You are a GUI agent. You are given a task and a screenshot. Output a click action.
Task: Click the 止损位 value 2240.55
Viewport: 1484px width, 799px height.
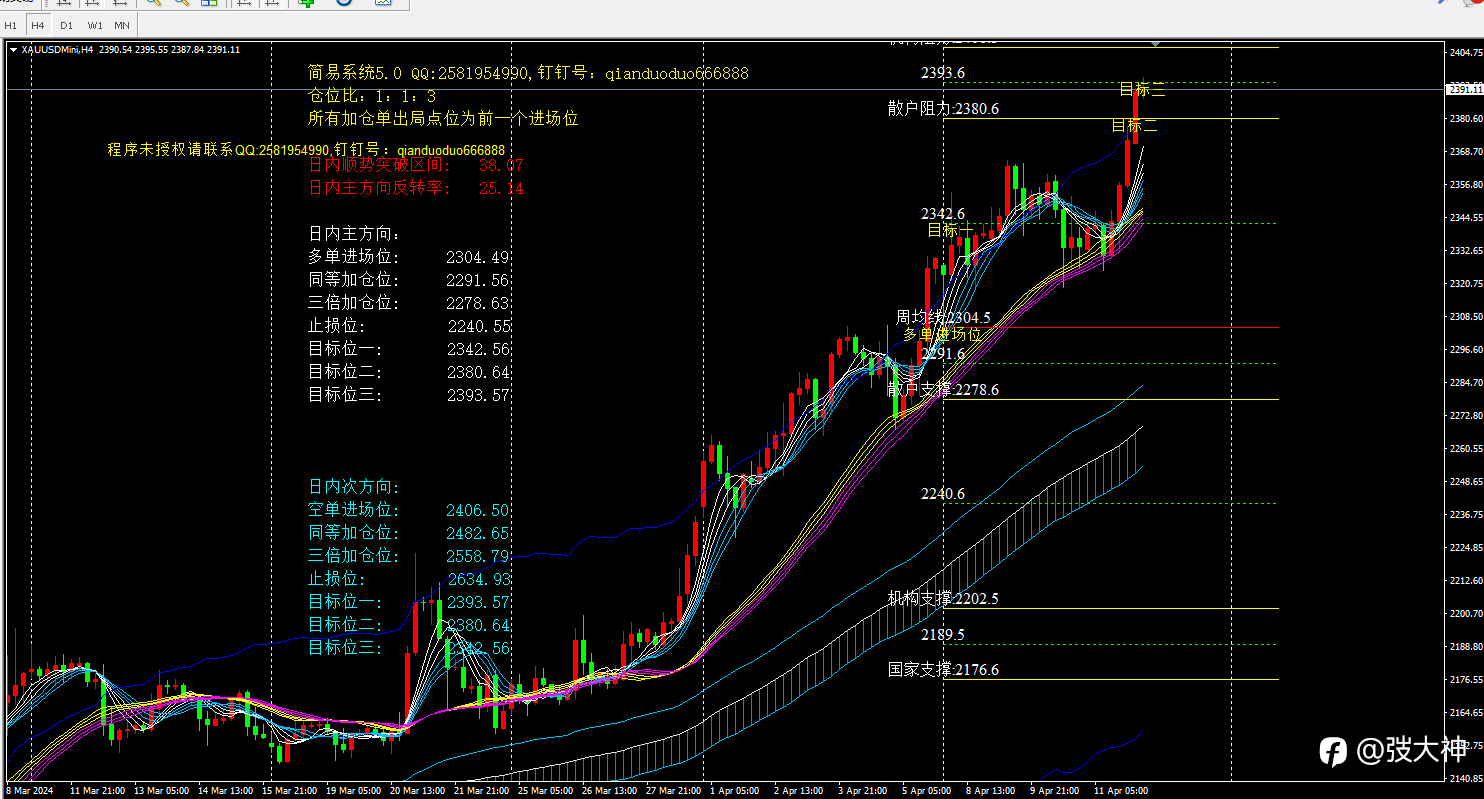480,326
